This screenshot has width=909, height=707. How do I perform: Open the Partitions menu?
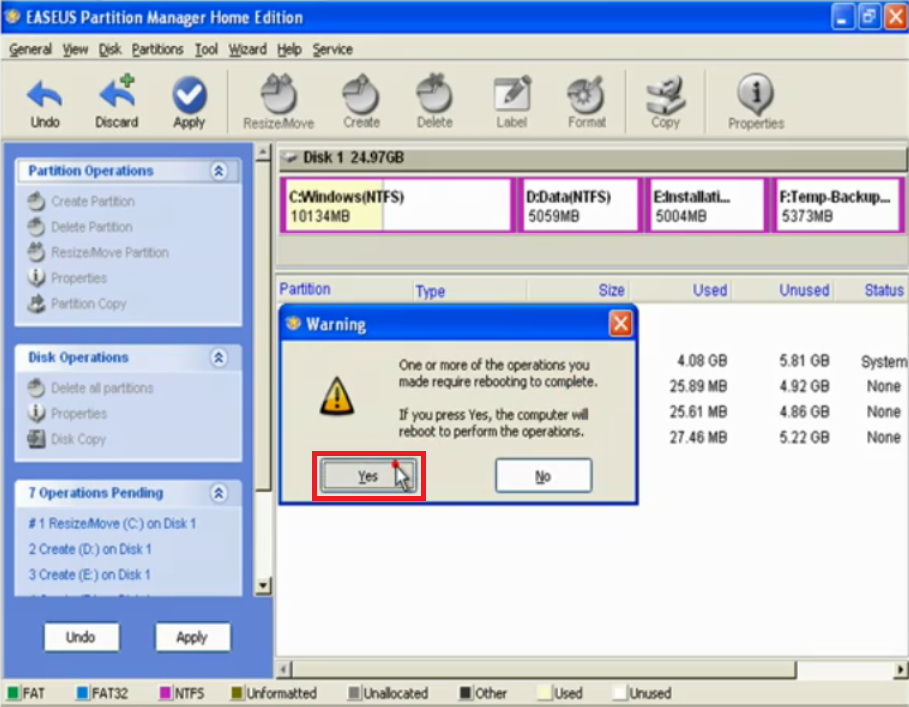(157, 50)
